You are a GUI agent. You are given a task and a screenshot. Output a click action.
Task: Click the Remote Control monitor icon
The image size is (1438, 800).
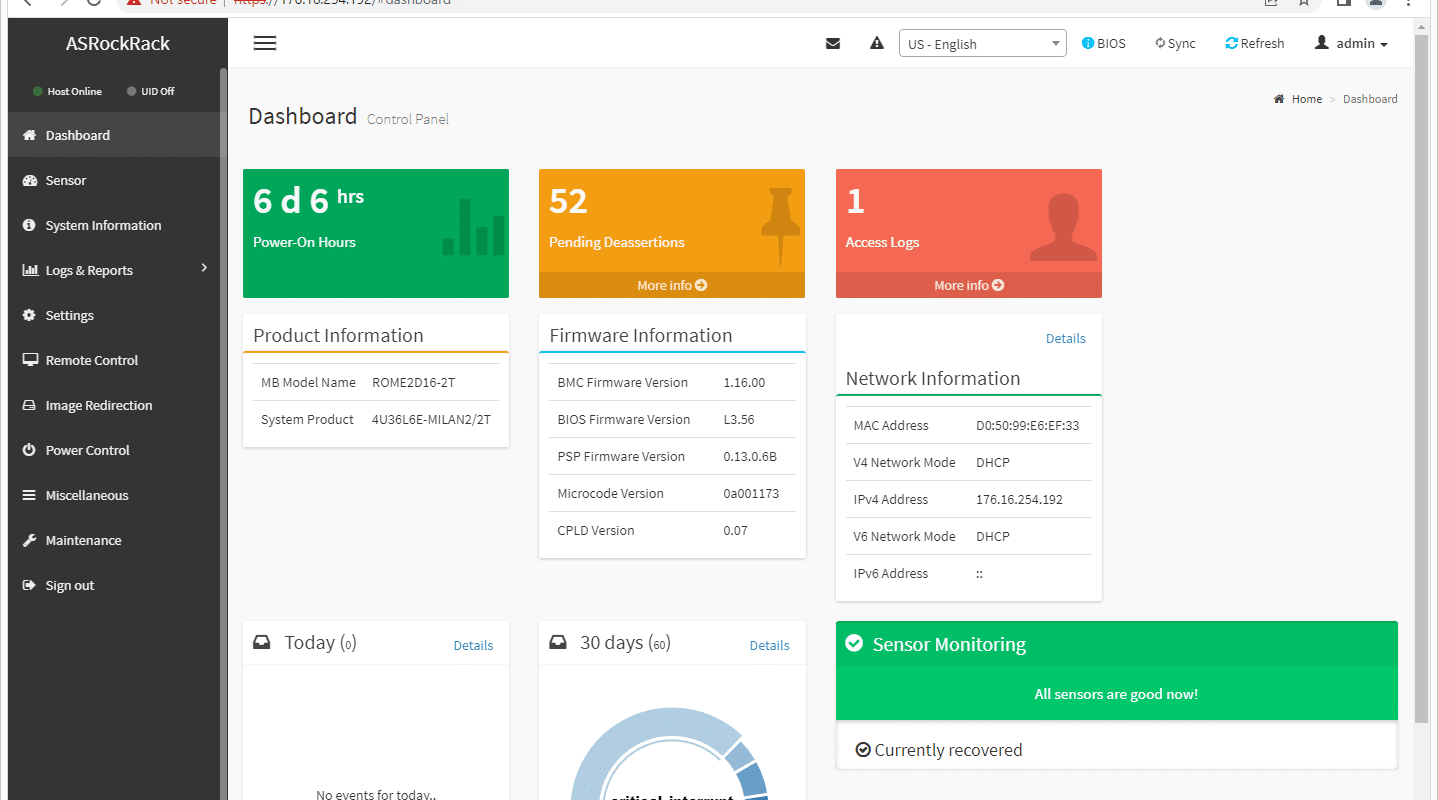click(x=29, y=360)
